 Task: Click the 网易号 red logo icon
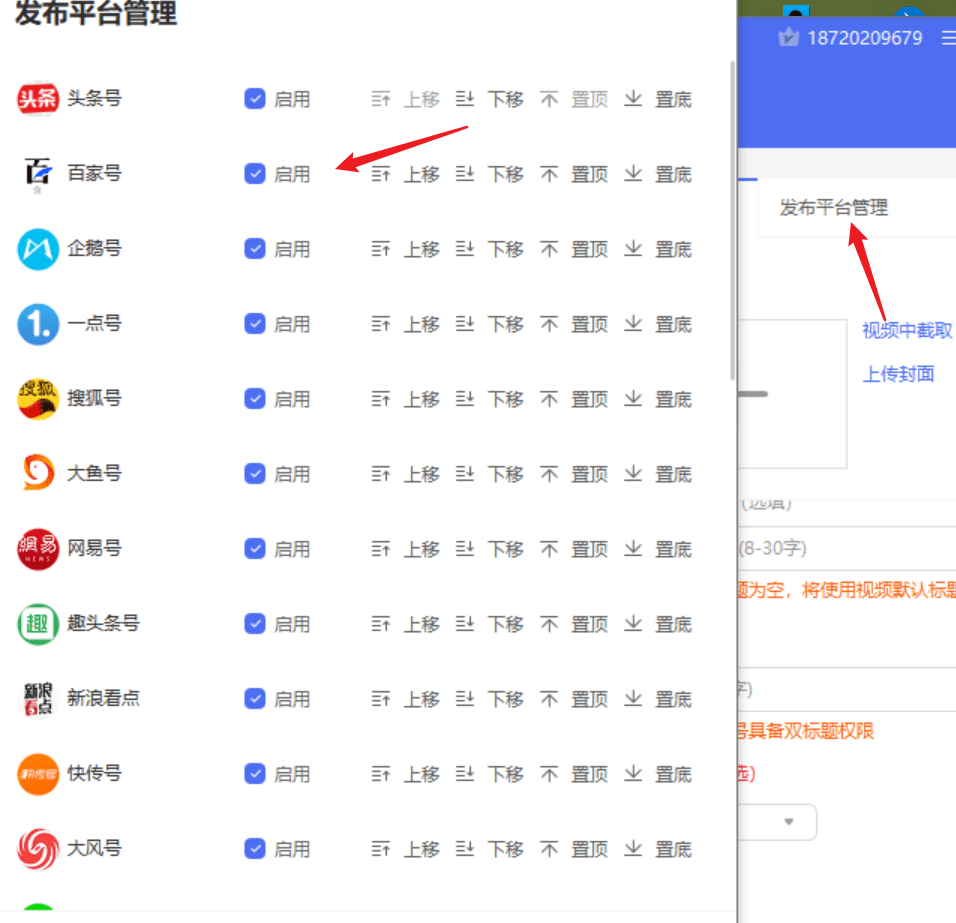(x=38, y=549)
